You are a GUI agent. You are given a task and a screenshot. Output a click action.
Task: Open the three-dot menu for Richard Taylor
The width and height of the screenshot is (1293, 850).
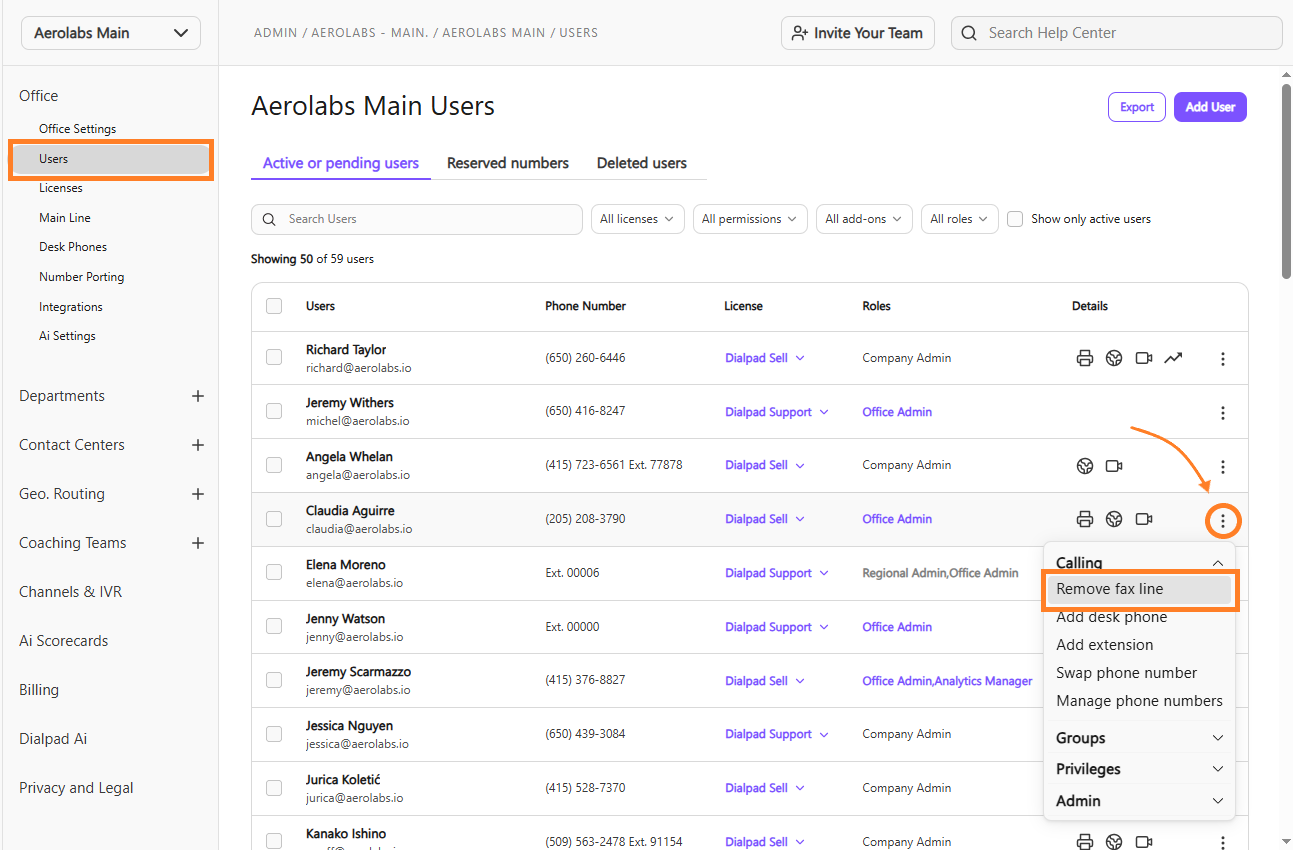click(1222, 358)
